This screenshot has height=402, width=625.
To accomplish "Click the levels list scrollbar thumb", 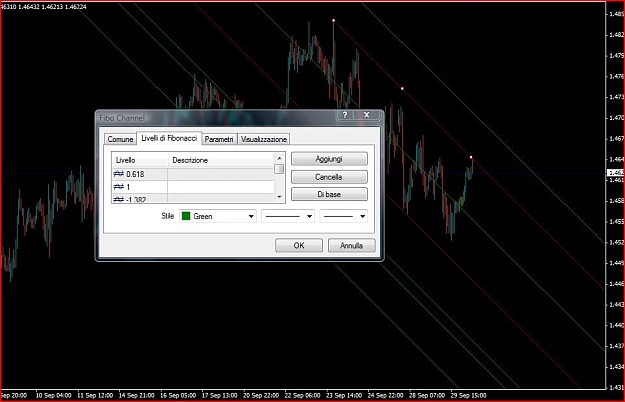I will [x=279, y=169].
